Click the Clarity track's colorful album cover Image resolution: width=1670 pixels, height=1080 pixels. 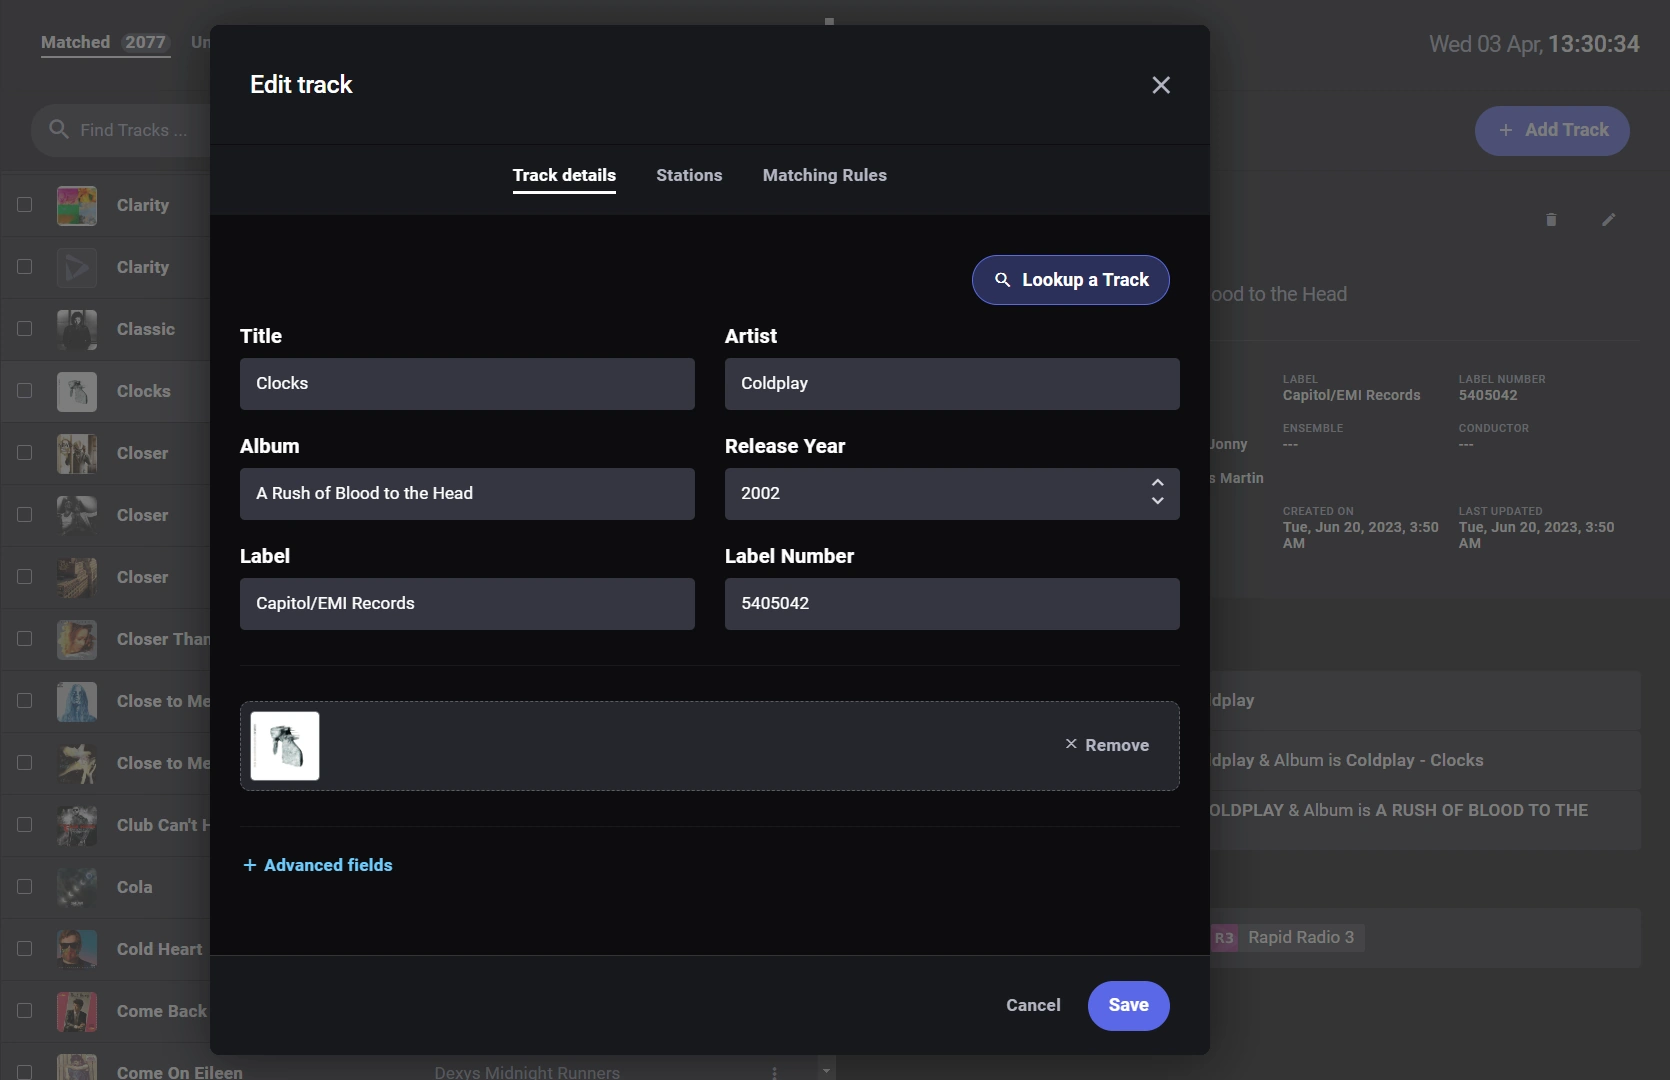click(x=77, y=205)
